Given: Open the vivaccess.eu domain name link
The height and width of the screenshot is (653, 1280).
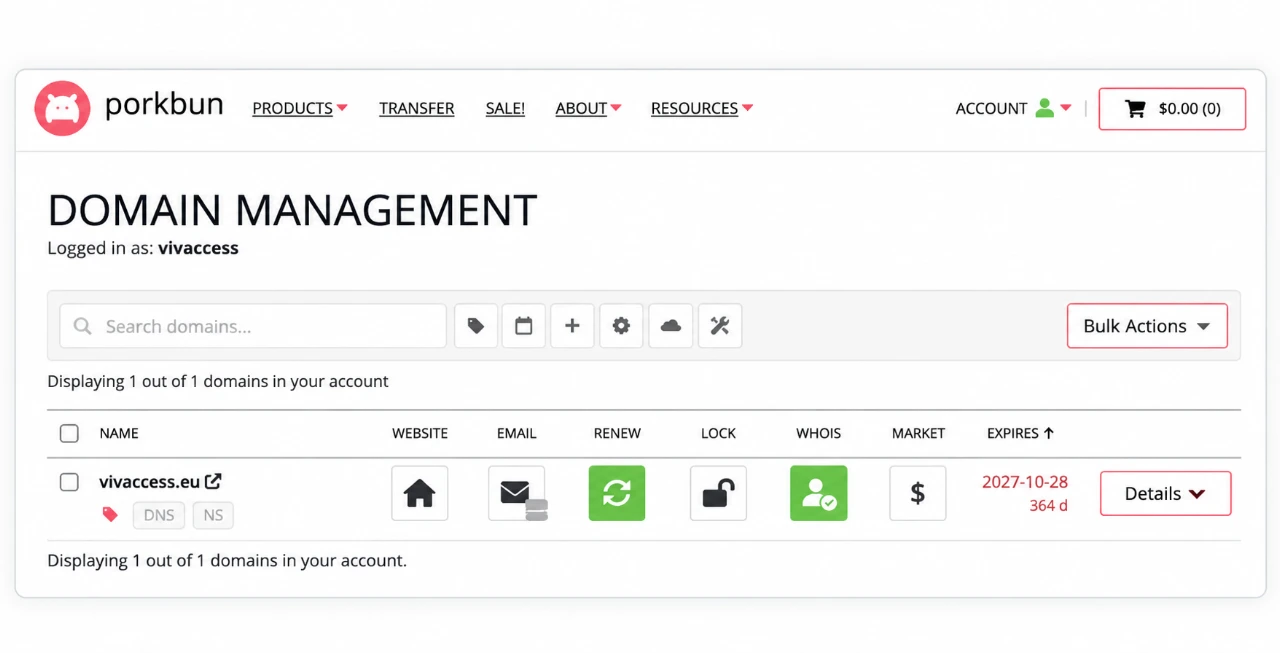Looking at the screenshot, I should pos(149,481).
